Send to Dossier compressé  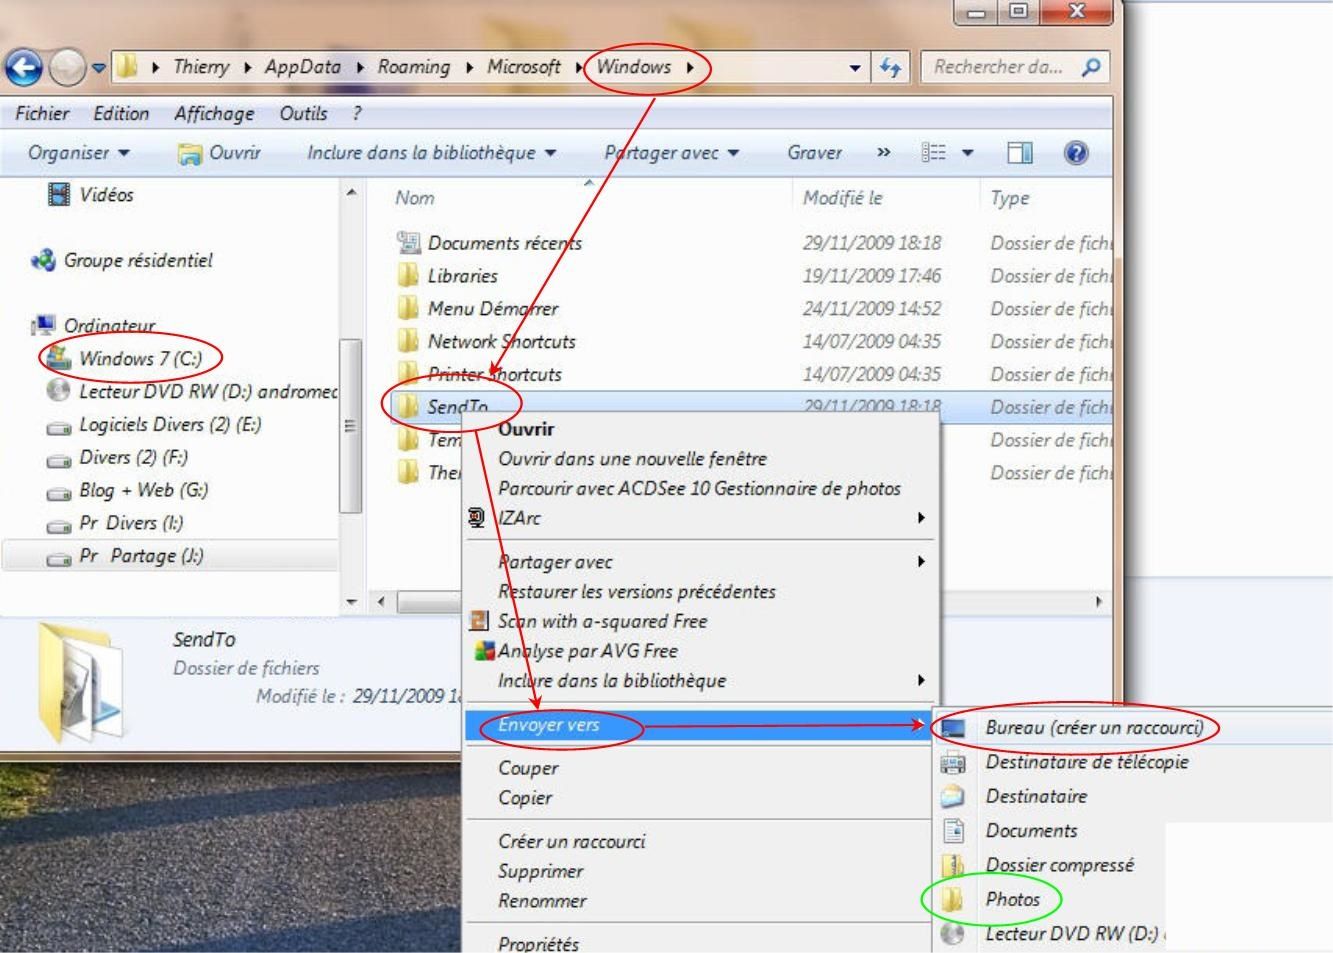[1059, 865]
